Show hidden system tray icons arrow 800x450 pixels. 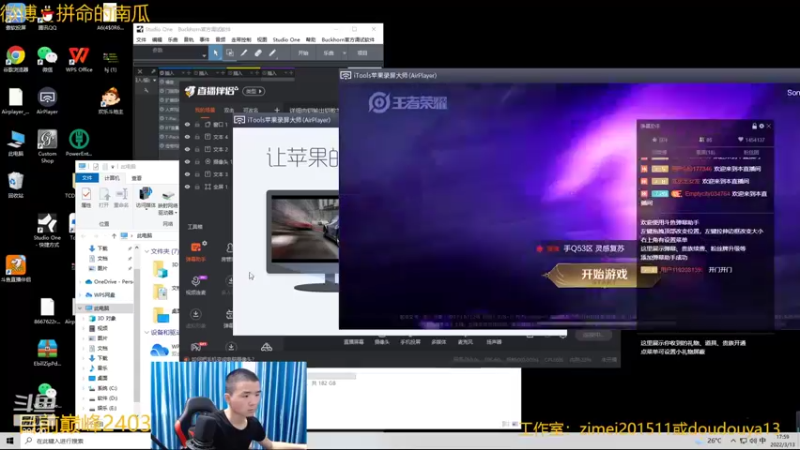coord(733,440)
